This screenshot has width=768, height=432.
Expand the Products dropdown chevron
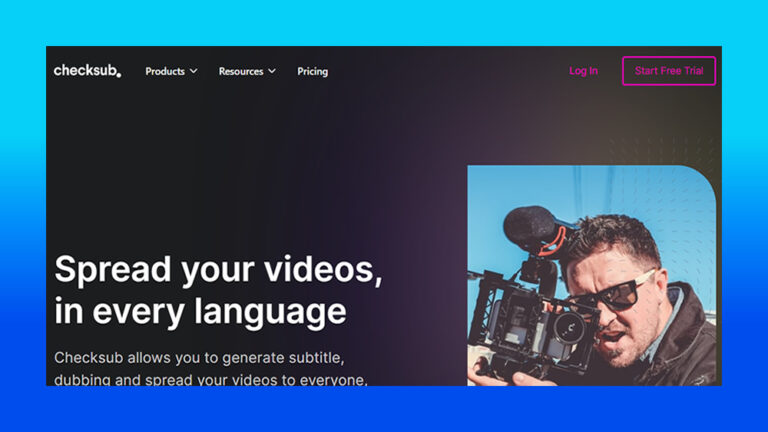193,72
